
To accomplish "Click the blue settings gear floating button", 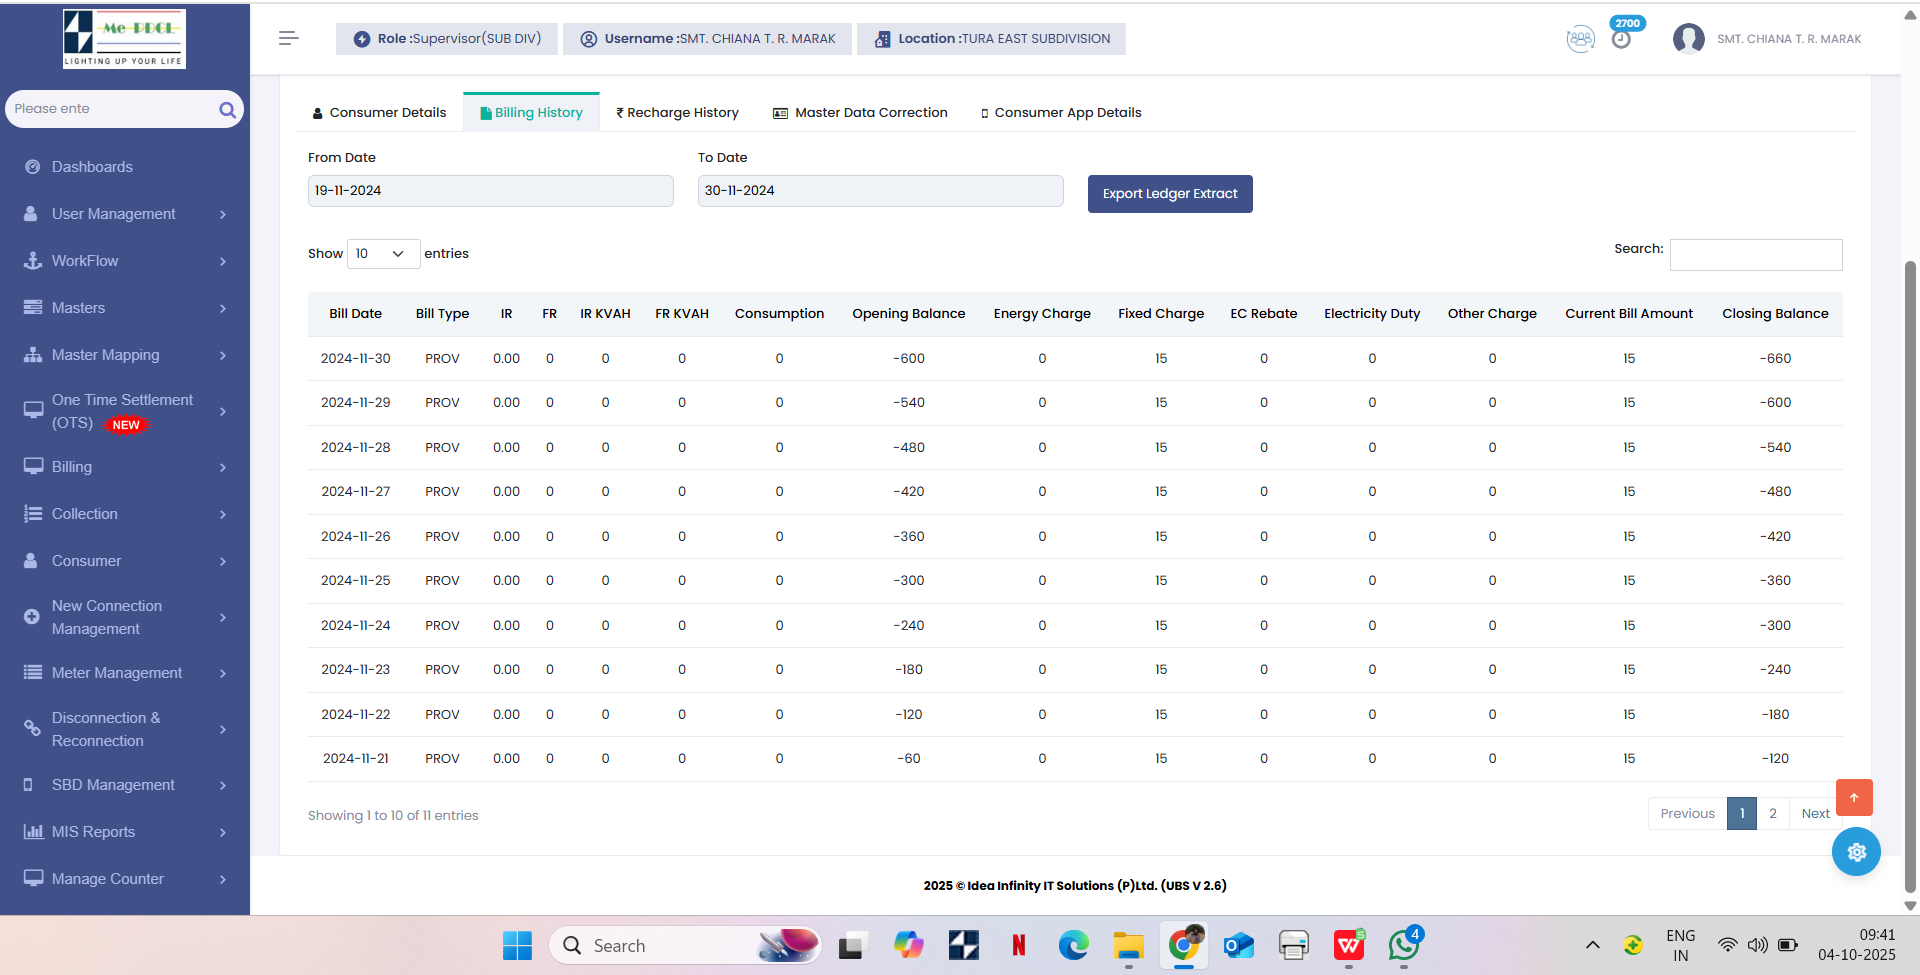I will point(1856,852).
